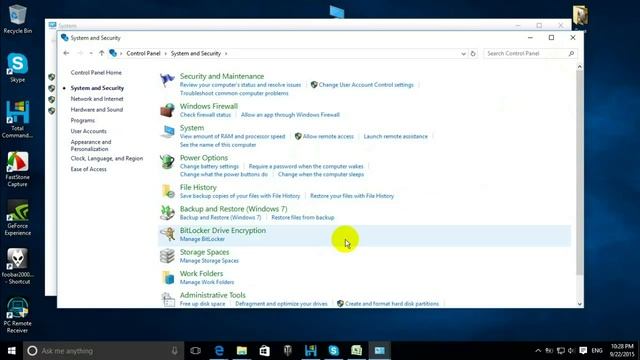Select Programs category
The width and height of the screenshot is (640, 360).
(x=82, y=120)
